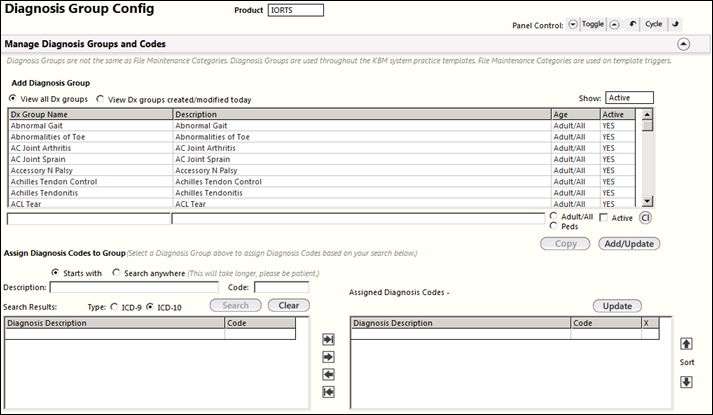Viewport: 713px width, 415px height.
Task: Select the Abnormal Gait group row
Action: (x=322, y=125)
